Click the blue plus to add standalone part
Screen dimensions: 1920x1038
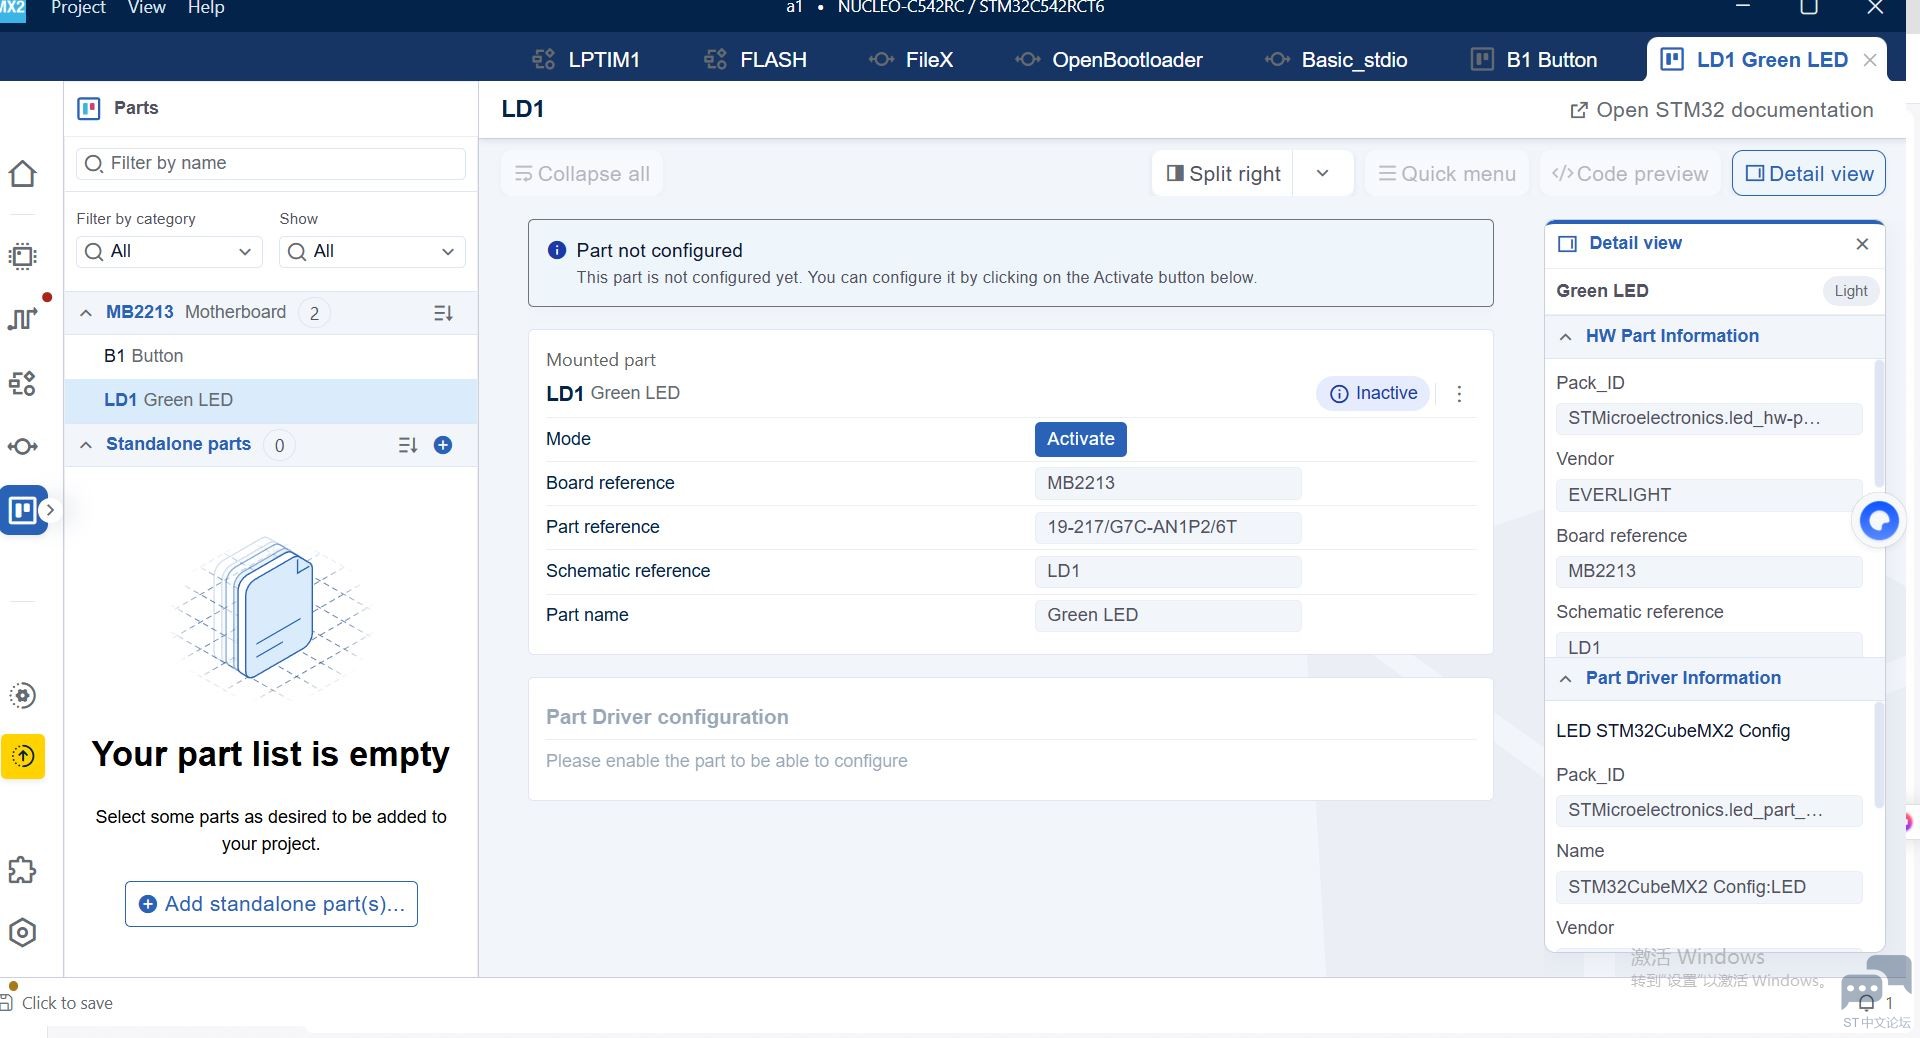pos(443,445)
